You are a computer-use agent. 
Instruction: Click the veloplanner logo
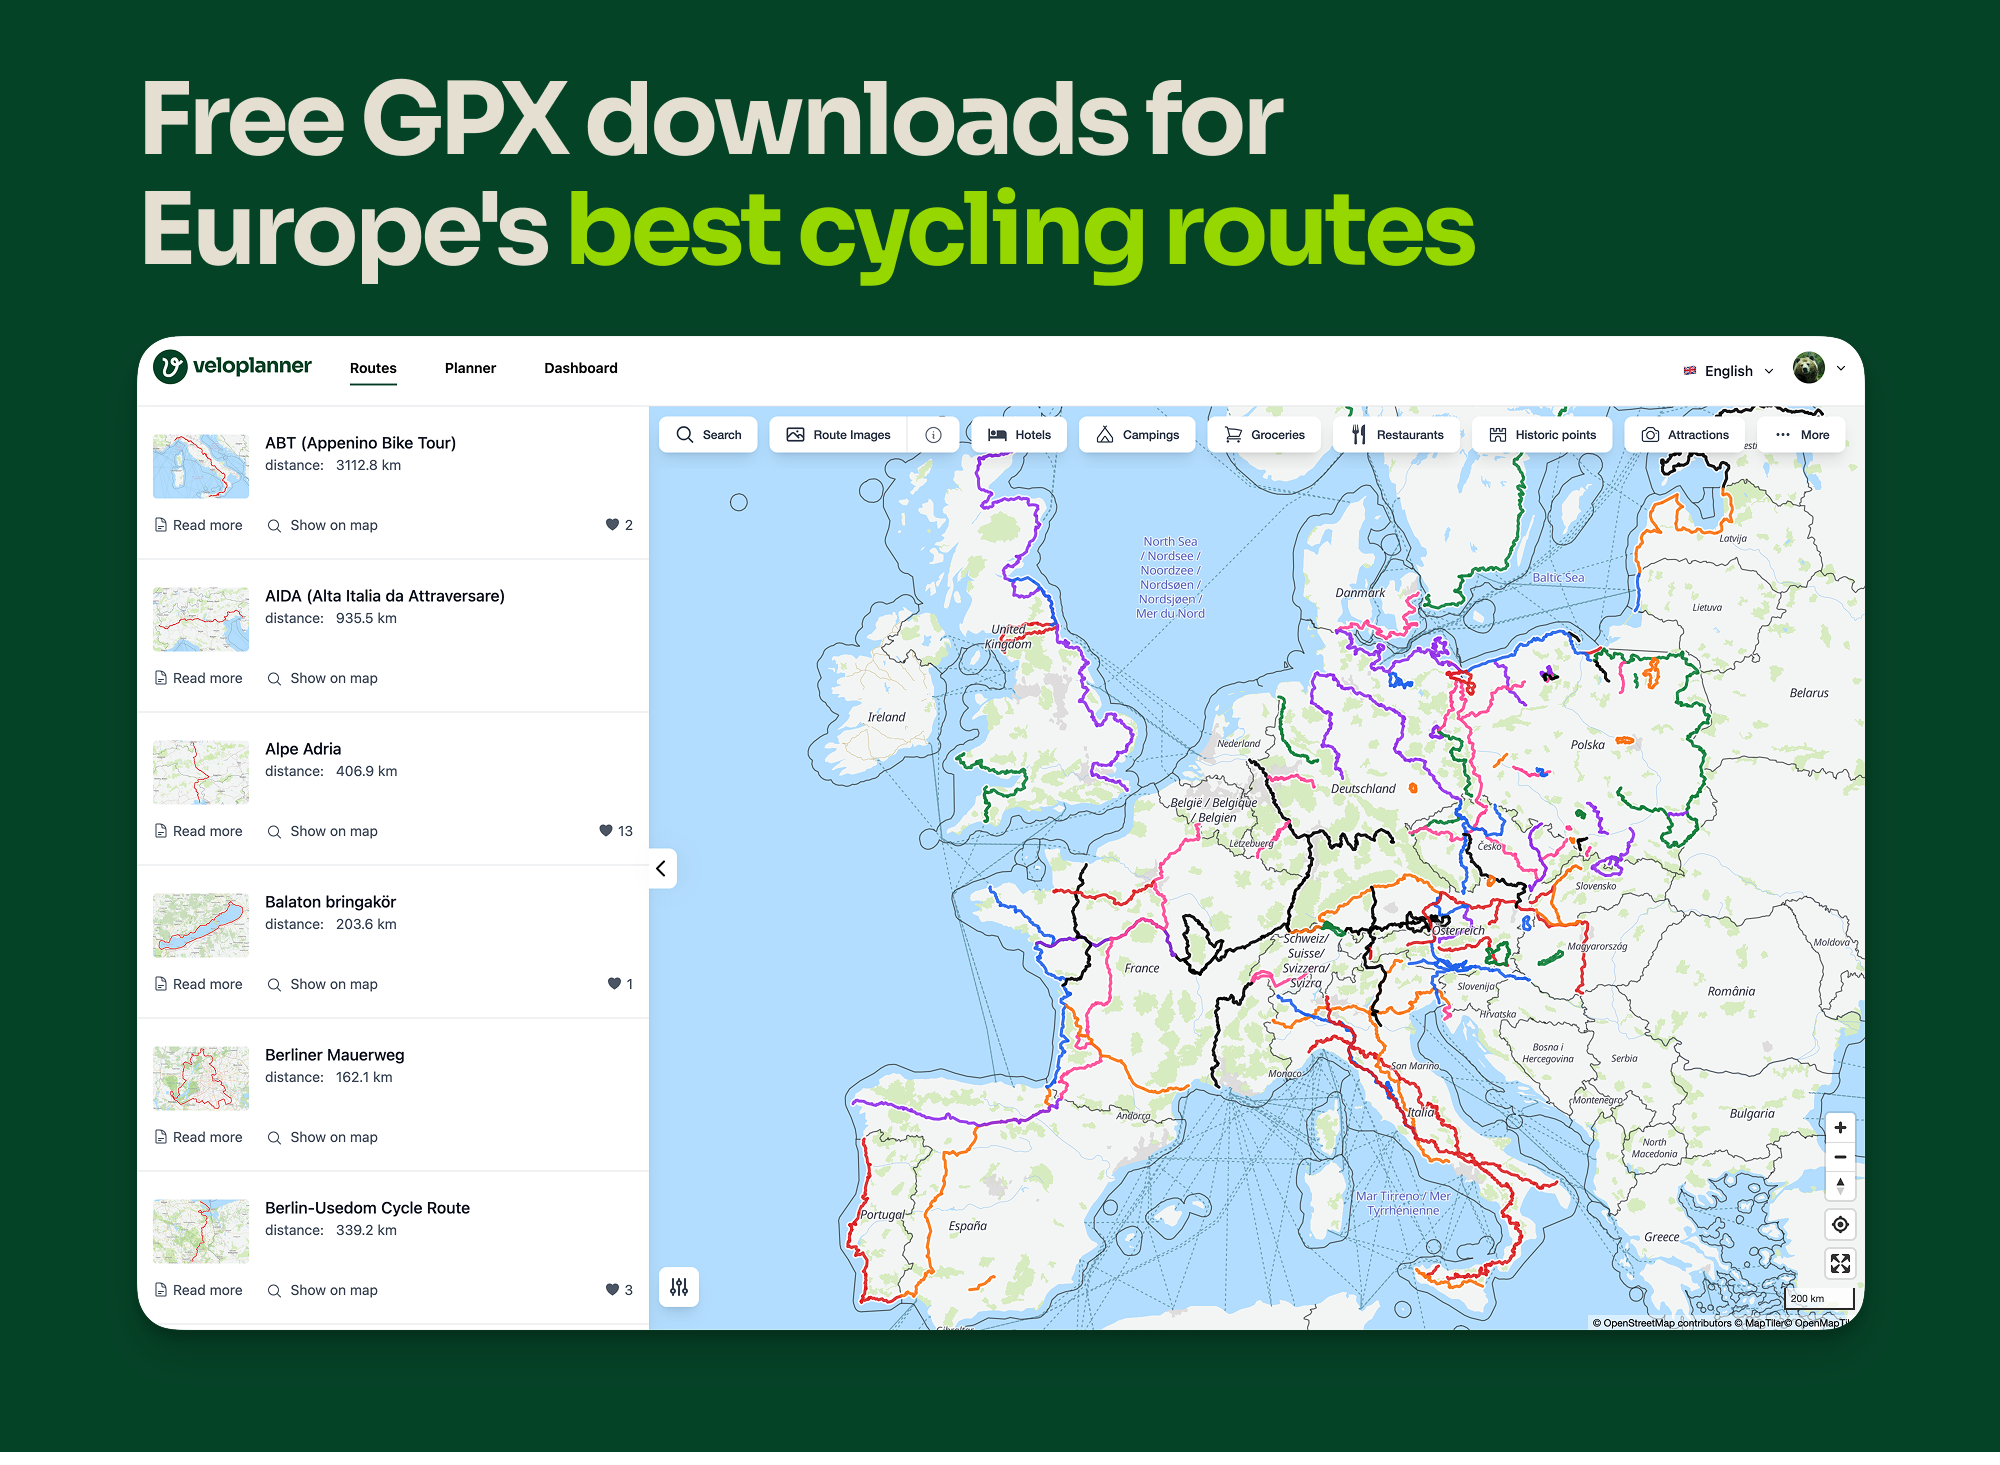pos(233,367)
